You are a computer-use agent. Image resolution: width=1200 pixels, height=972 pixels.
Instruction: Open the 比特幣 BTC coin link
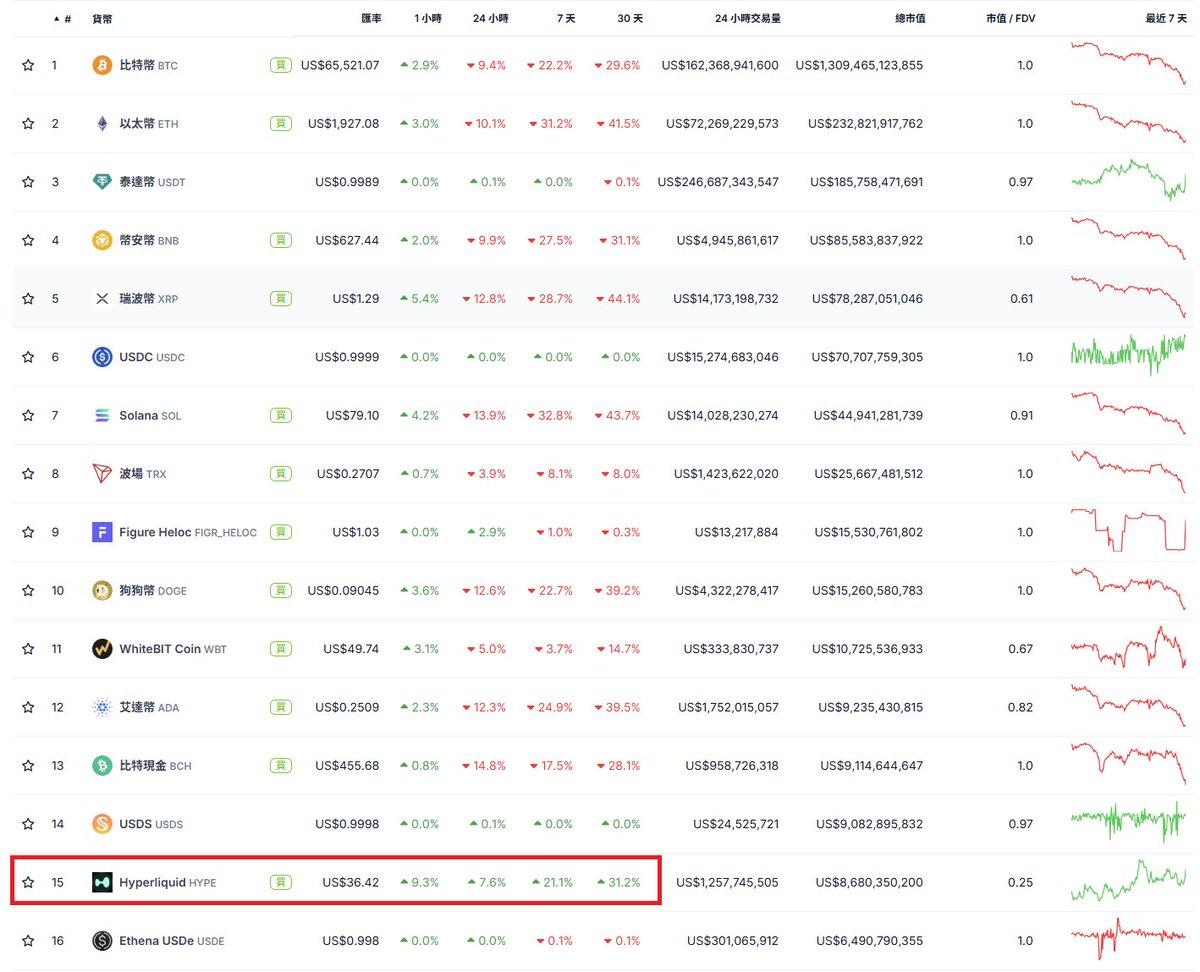[148, 66]
